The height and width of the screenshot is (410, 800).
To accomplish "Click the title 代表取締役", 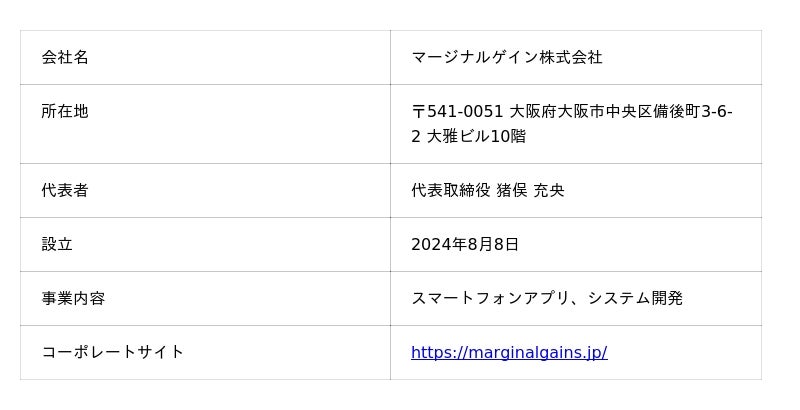I will pos(451,190).
